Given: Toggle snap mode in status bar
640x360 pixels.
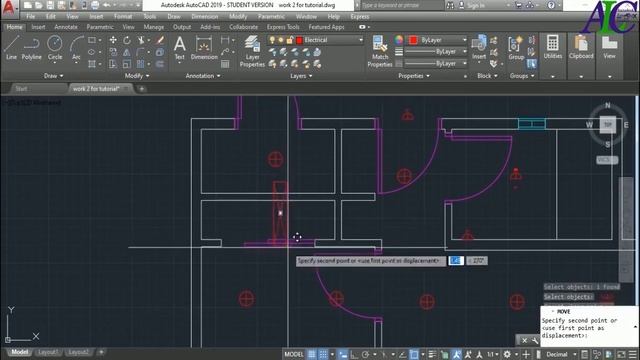Looking at the screenshot, I should click(323, 354).
